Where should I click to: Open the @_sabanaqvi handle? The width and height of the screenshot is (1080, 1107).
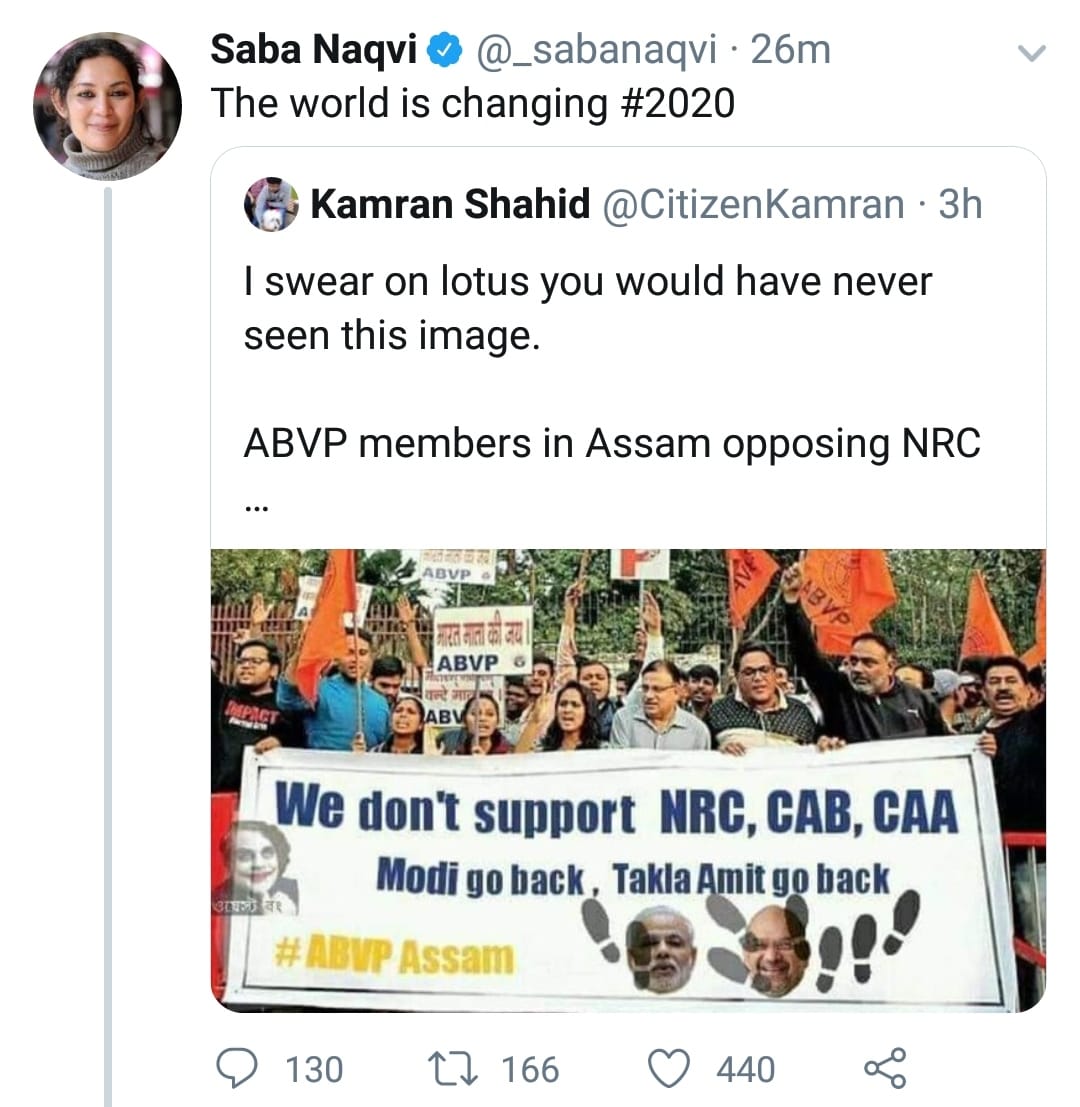tap(595, 50)
